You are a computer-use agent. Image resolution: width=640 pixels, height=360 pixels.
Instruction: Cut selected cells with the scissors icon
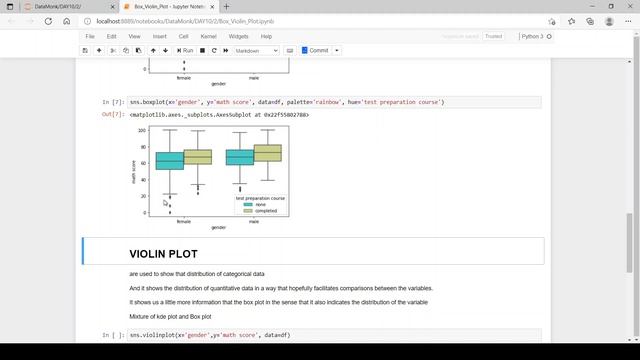(x=113, y=51)
